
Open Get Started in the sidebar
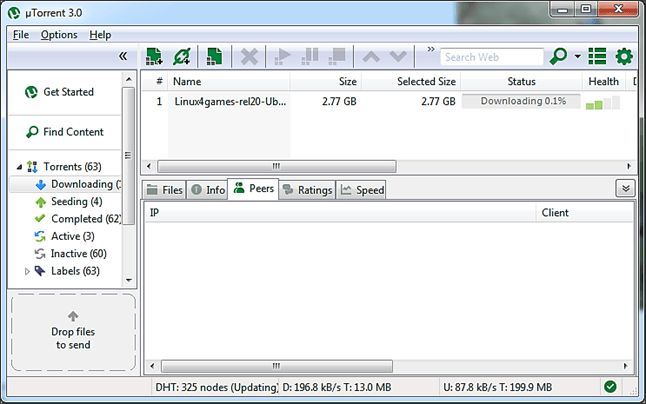pyautogui.click(x=60, y=92)
